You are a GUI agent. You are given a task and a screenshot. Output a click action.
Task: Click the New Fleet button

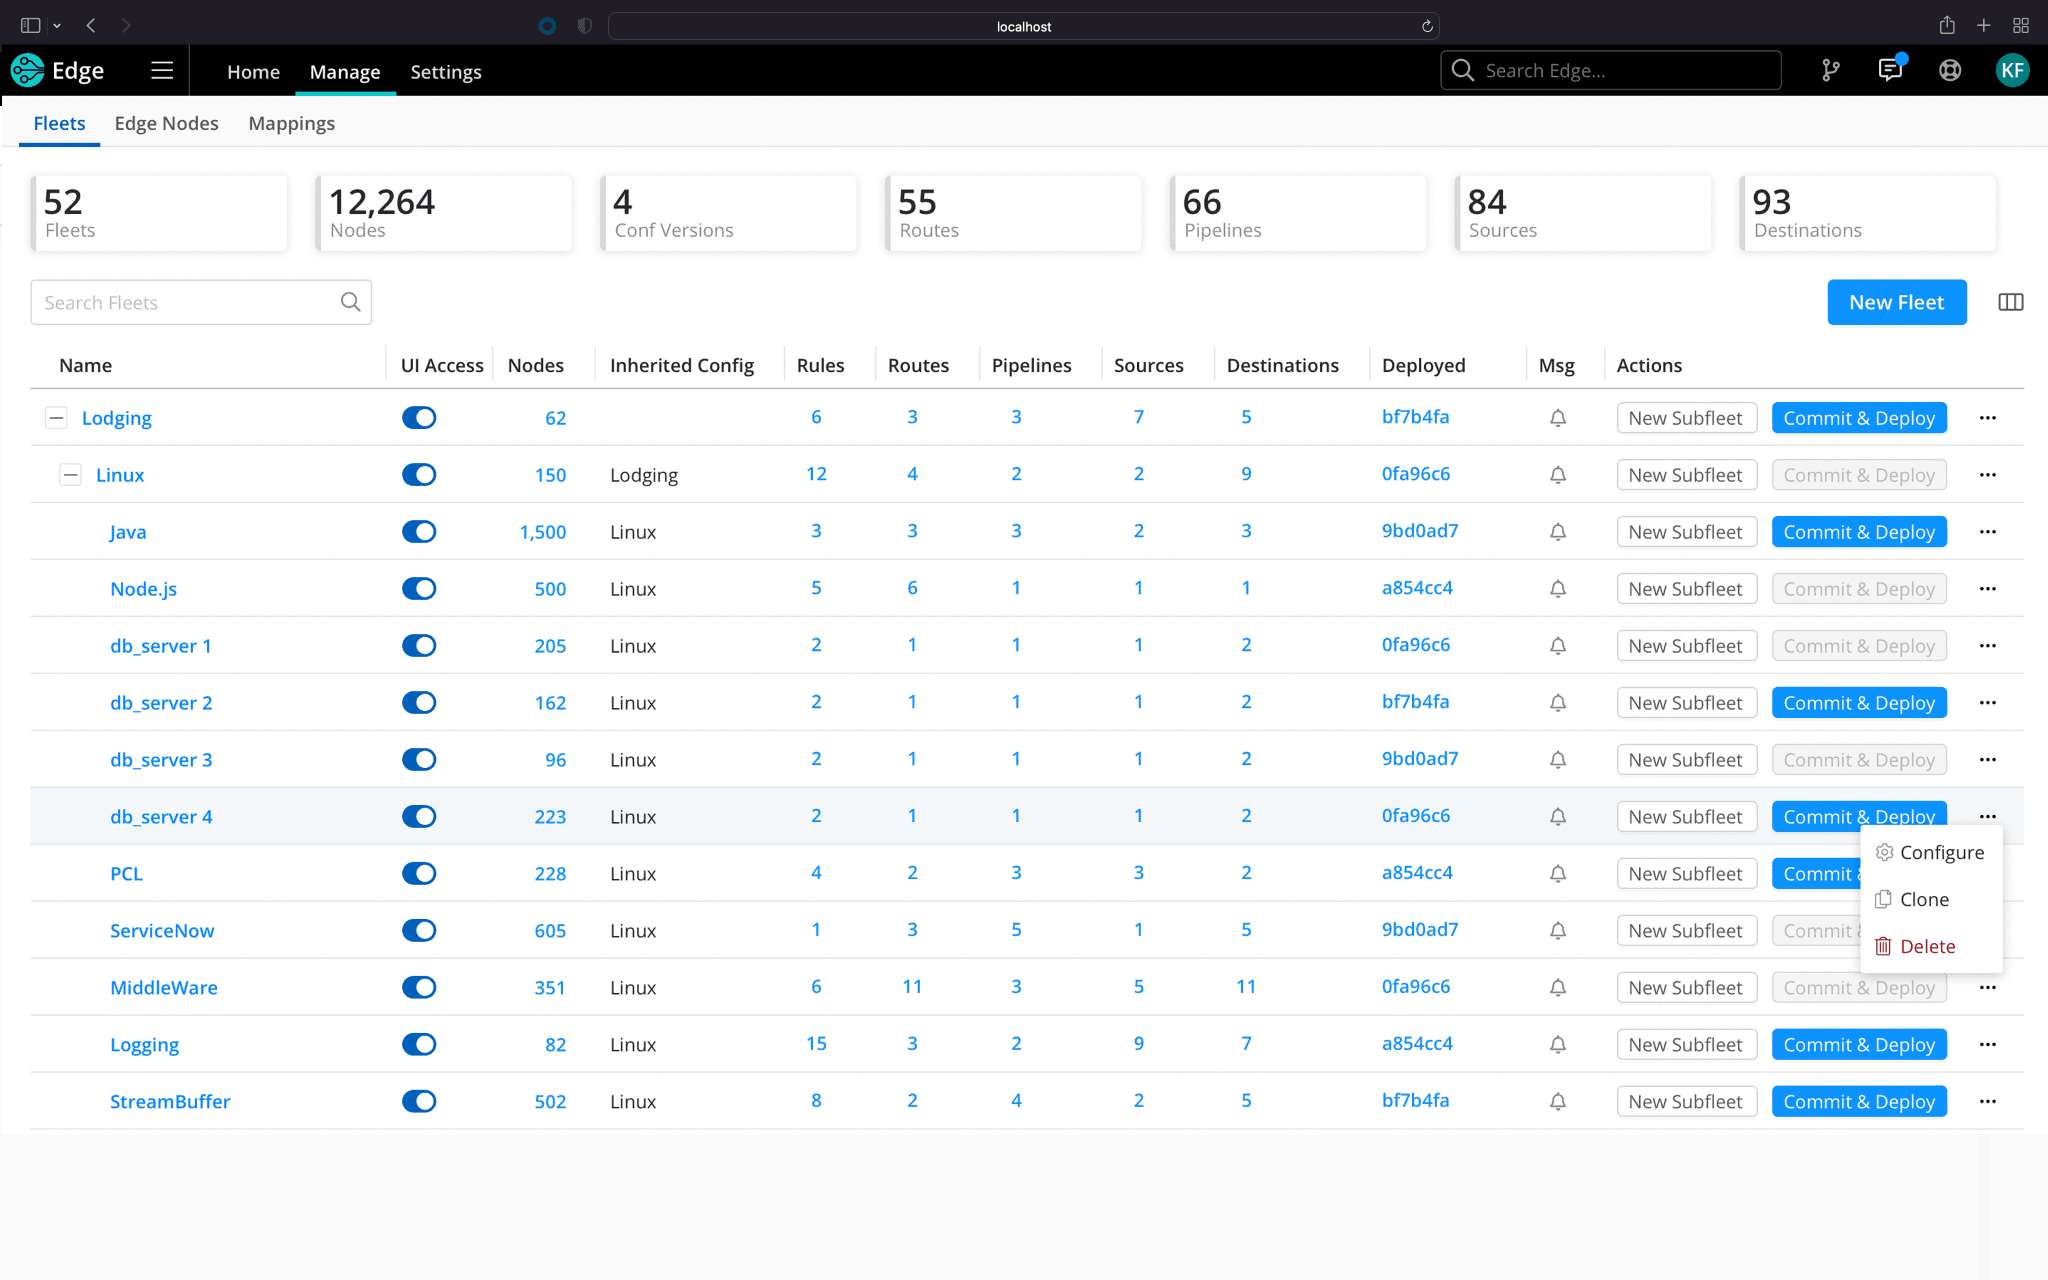coord(1896,302)
